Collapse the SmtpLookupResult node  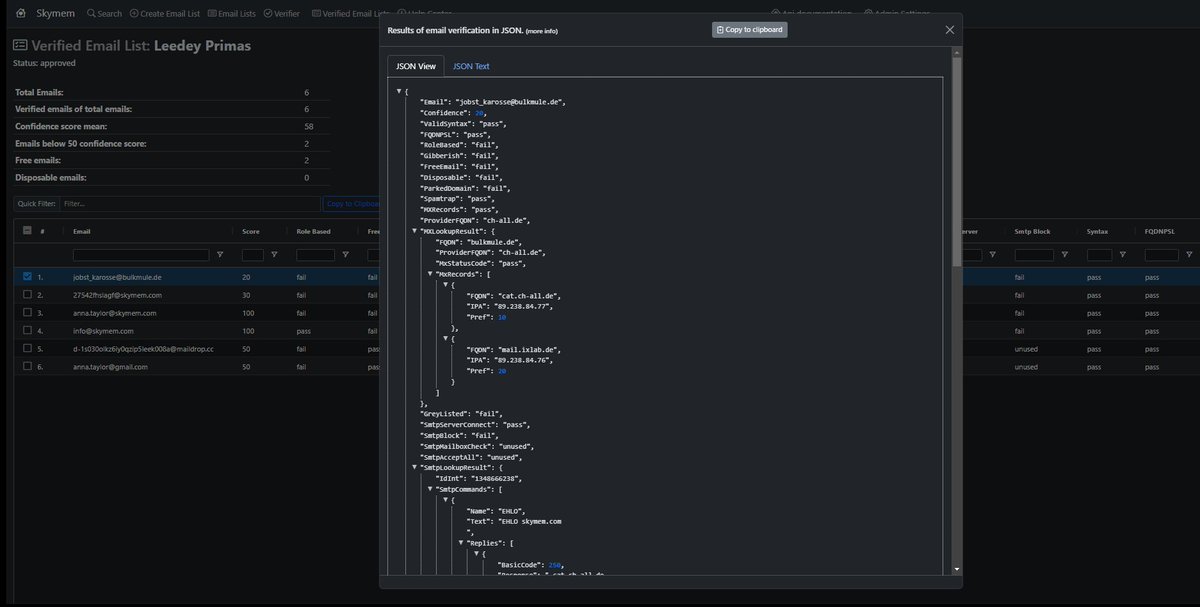(x=415, y=467)
